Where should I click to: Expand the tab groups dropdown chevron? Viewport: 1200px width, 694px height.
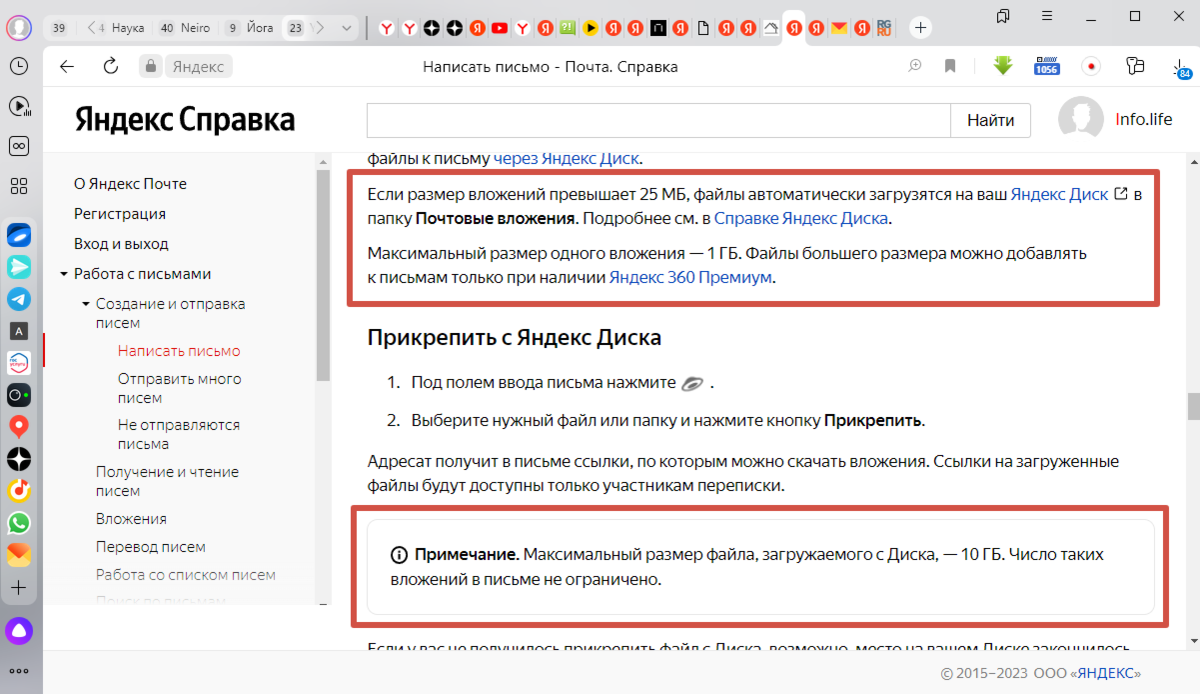[347, 28]
